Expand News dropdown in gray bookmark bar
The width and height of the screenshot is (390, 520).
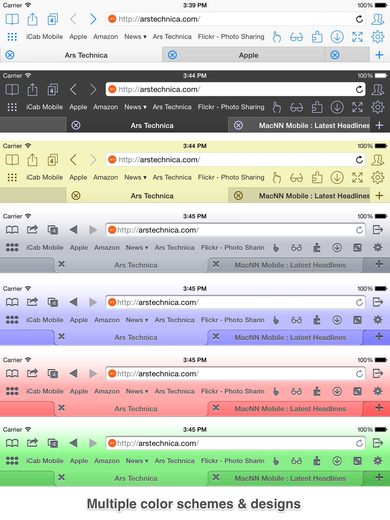click(x=137, y=247)
